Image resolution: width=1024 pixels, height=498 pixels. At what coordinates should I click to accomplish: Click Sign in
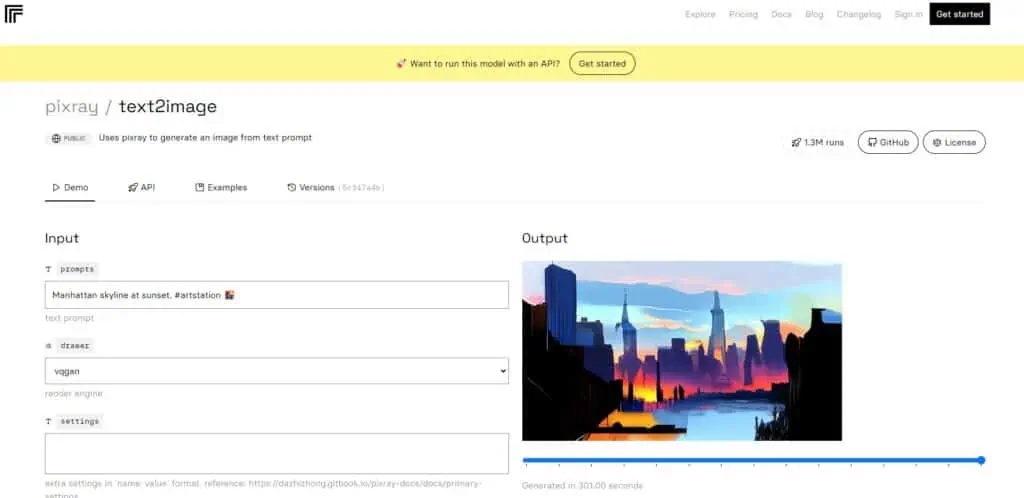click(x=908, y=14)
